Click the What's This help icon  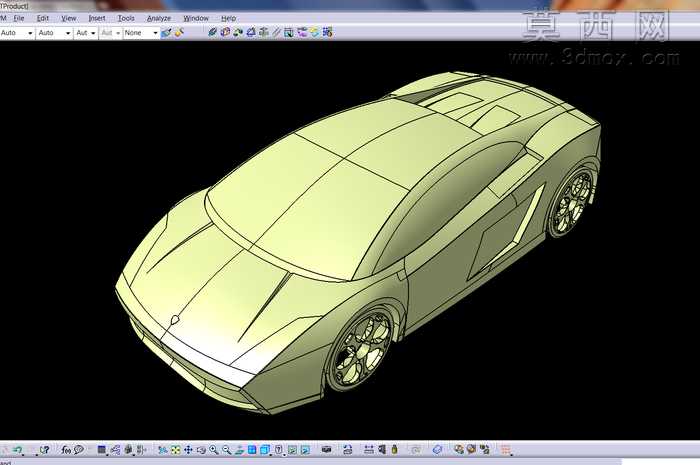[x=44, y=450]
